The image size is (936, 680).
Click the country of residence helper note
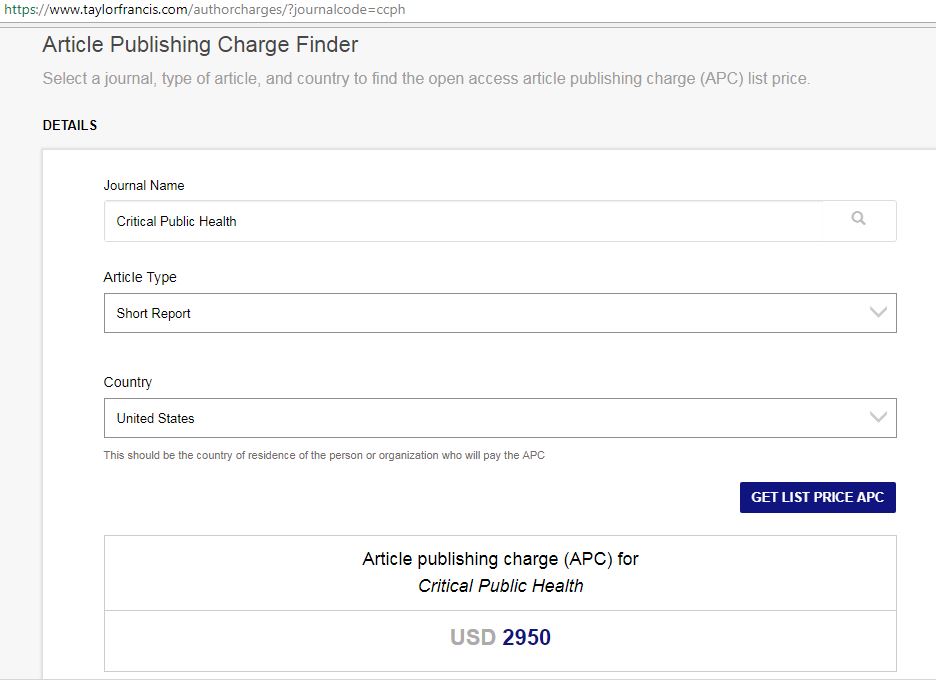pyautogui.click(x=324, y=456)
